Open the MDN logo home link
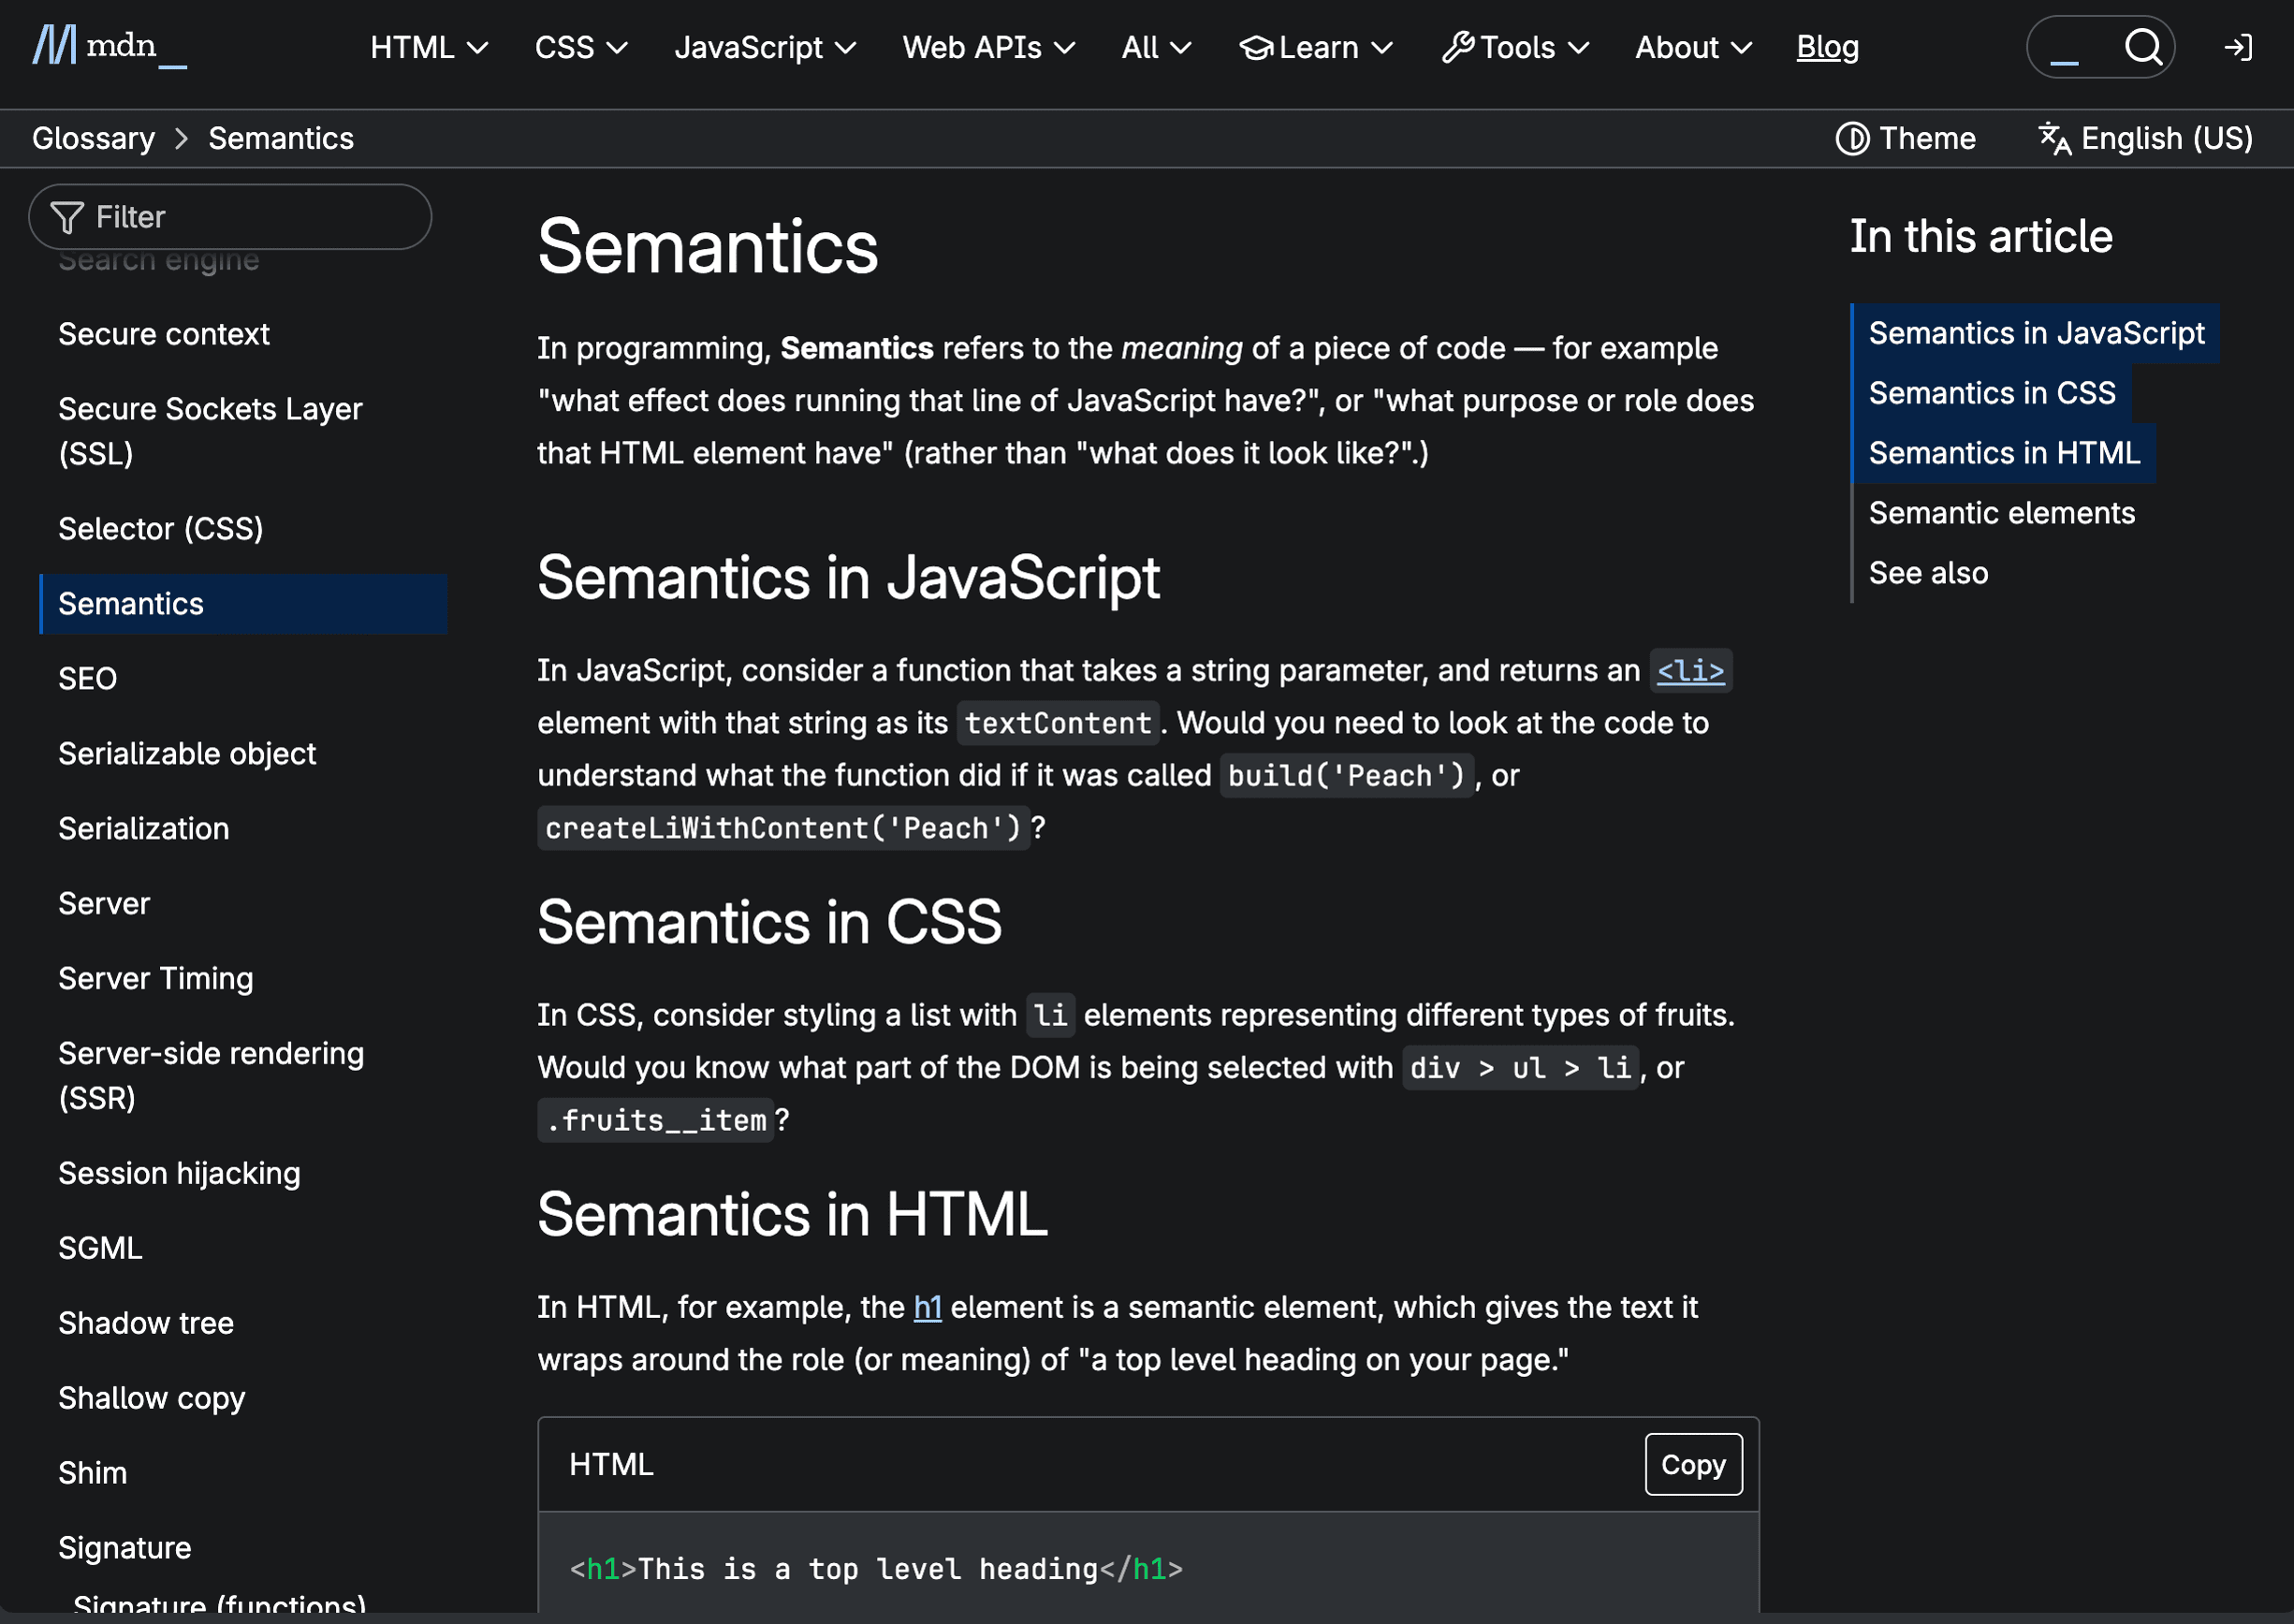Image resolution: width=2294 pixels, height=1624 pixels. point(109,47)
